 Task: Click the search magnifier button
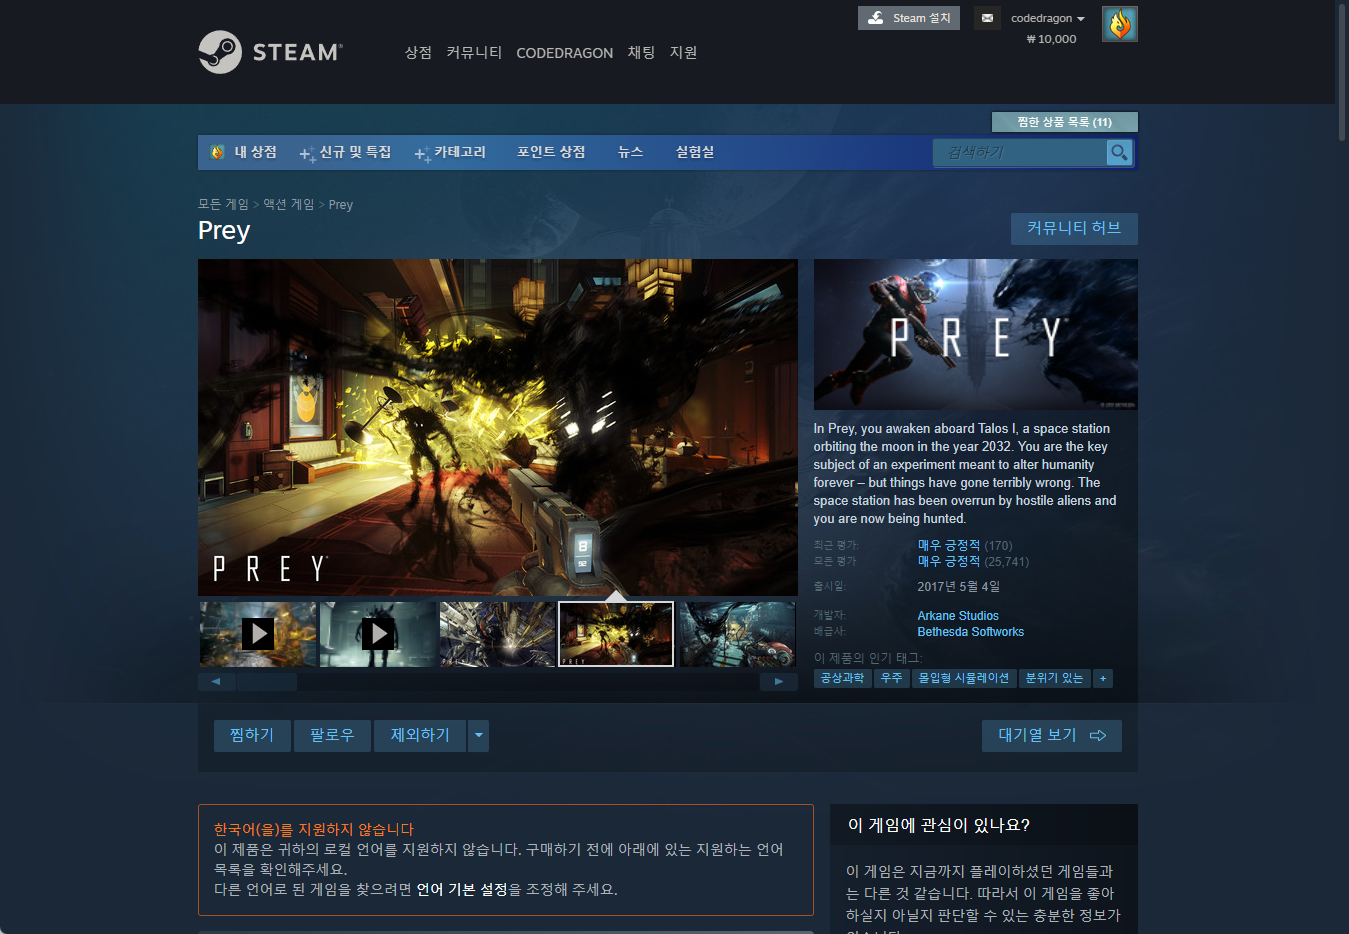click(x=1119, y=152)
